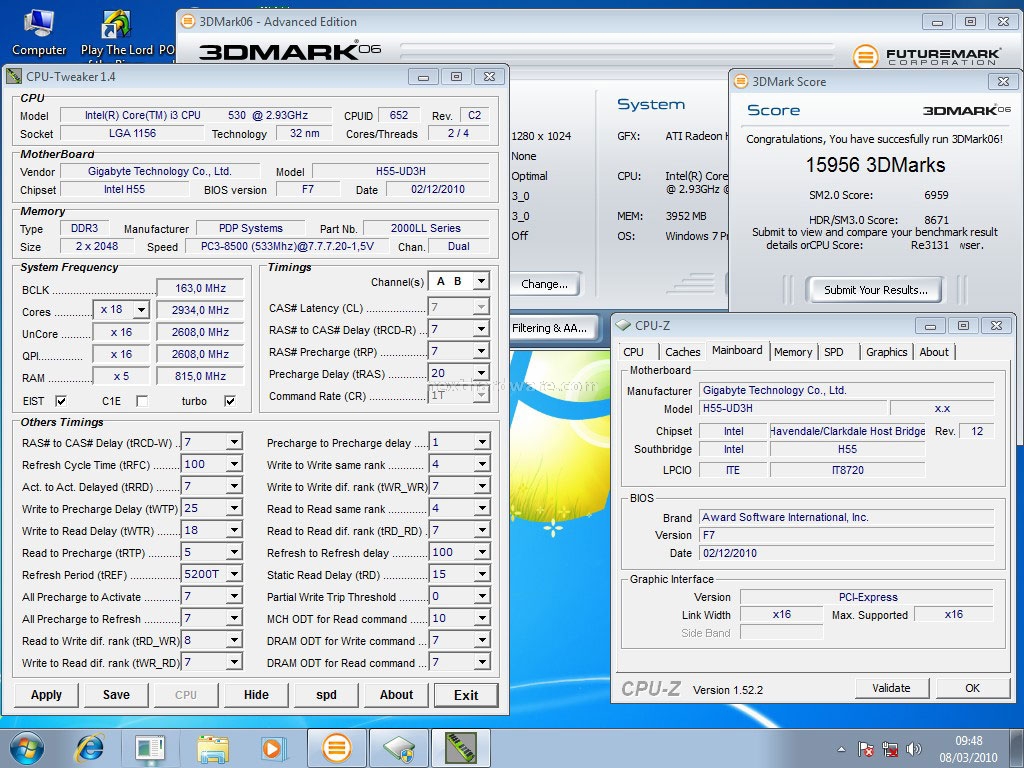Open Refresh to Refresh delay dropdown
This screenshot has width=1024, height=768.
482,552
